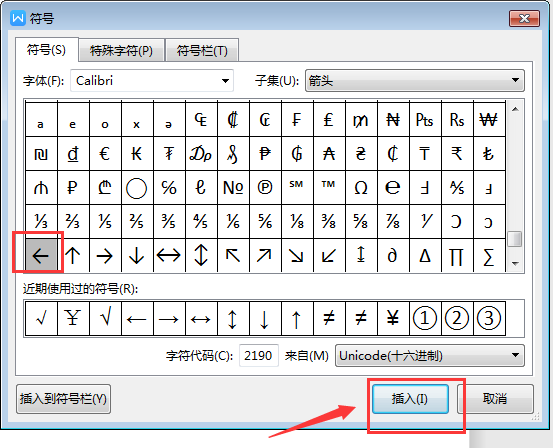Select the up arrow symbol in grid
553x448 pixels.
(x=73, y=255)
